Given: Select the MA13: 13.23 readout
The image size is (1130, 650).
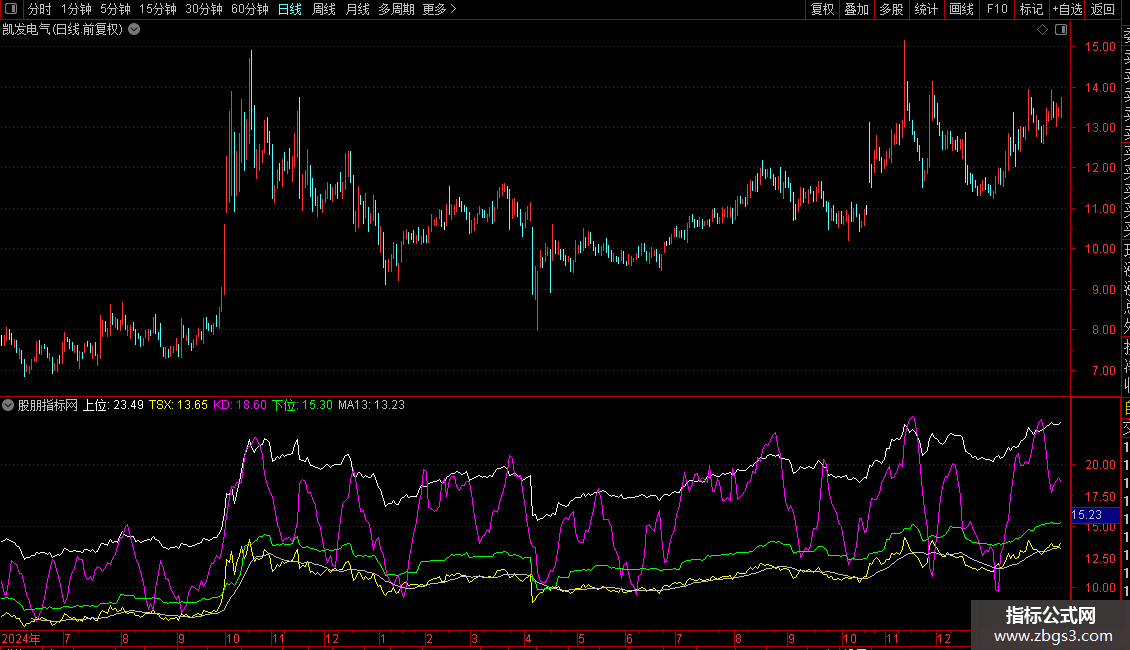Looking at the screenshot, I should (372, 405).
